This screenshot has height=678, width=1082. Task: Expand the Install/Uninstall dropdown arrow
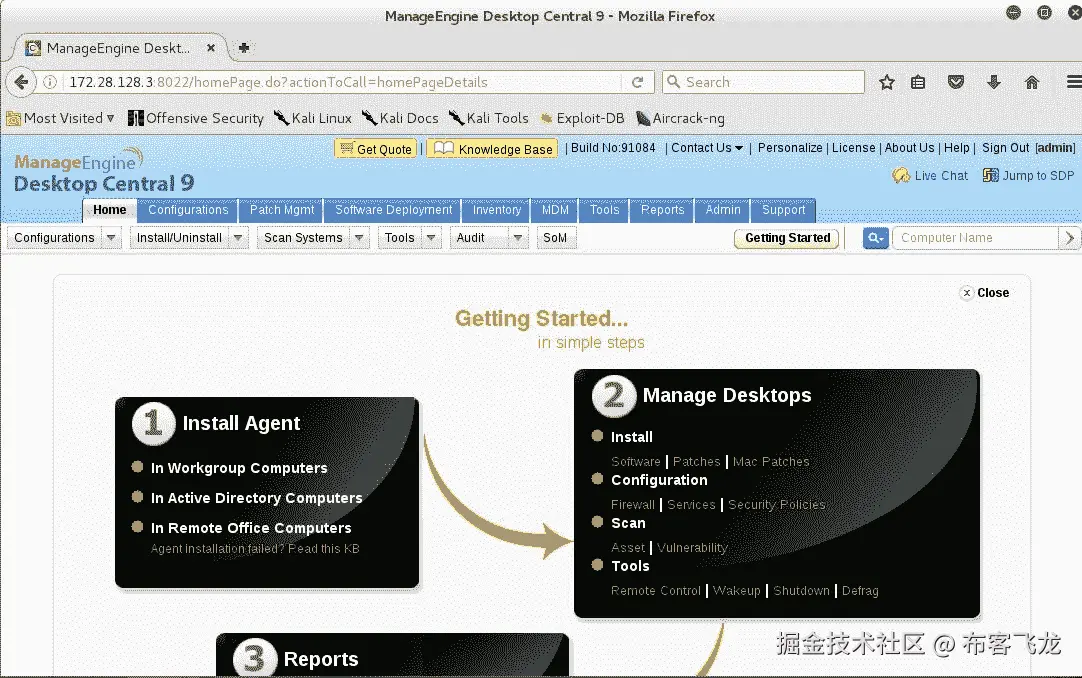coord(238,238)
